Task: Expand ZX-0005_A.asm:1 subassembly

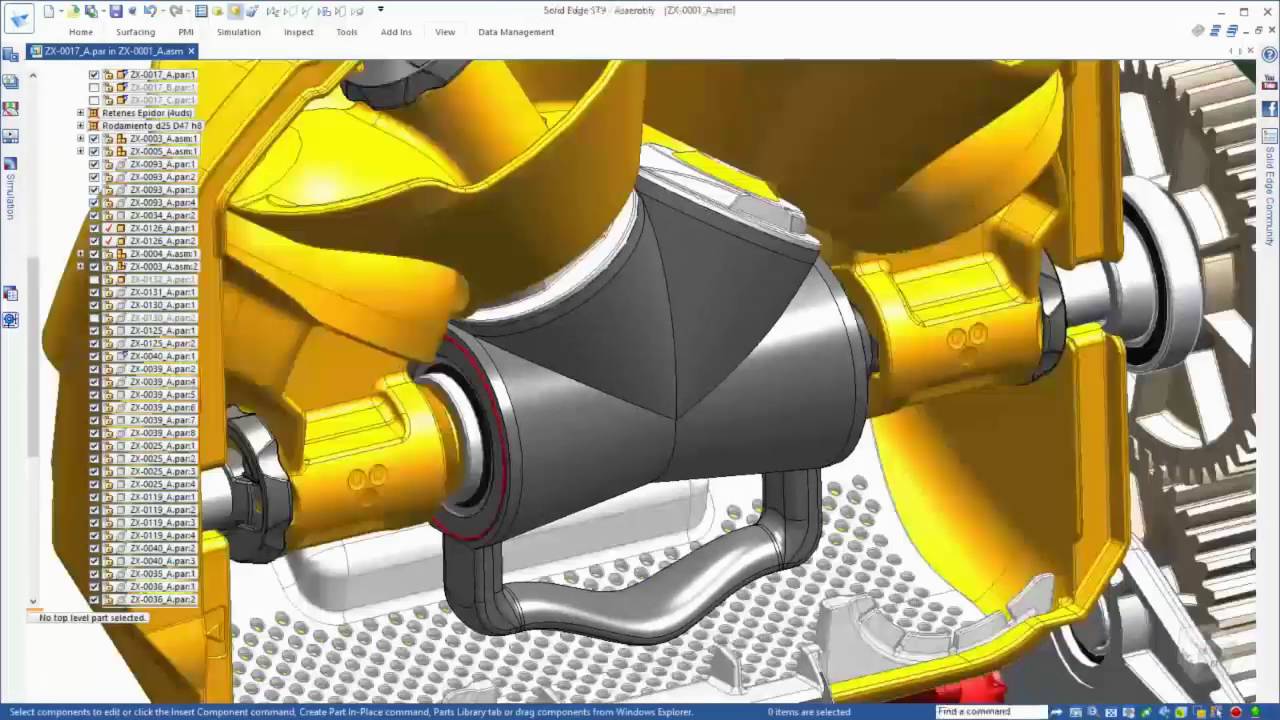Action: (x=81, y=152)
